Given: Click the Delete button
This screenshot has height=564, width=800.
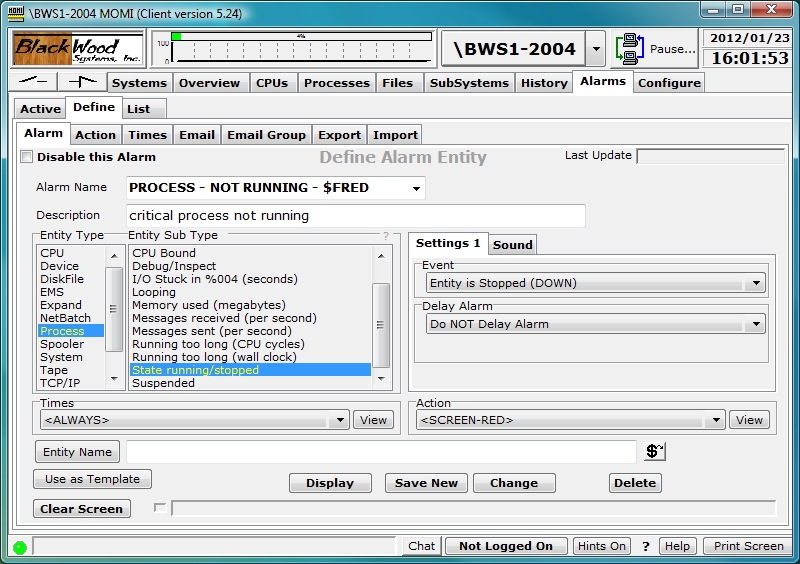Looking at the screenshot, I should pyautogui.click(x=635, y=483).
